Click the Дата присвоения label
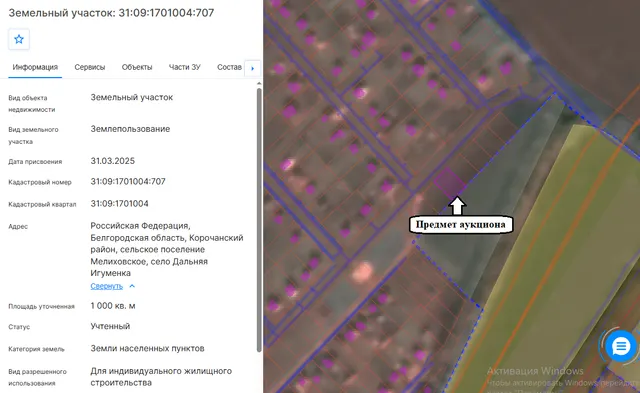Viewport: 640px width, 393px height. coord(36,162)
